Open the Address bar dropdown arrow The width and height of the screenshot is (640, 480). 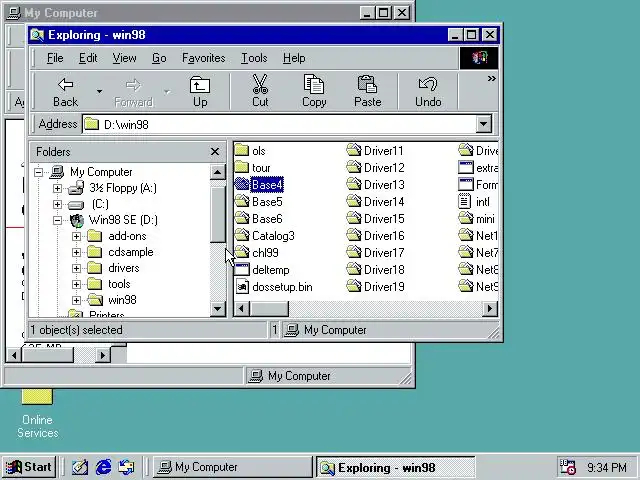(x=484, y=124)
